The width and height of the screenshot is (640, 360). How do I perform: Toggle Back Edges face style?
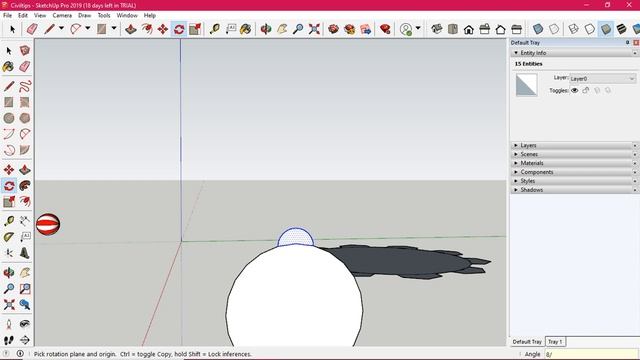554,29
